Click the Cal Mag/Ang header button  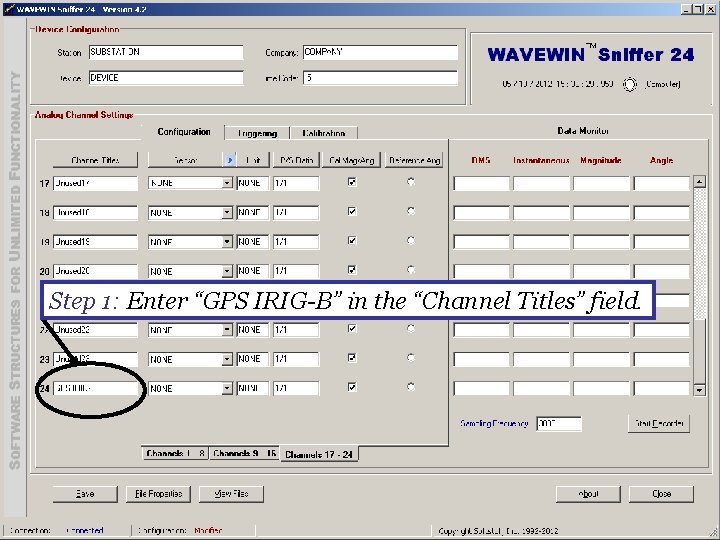point(351,160)
